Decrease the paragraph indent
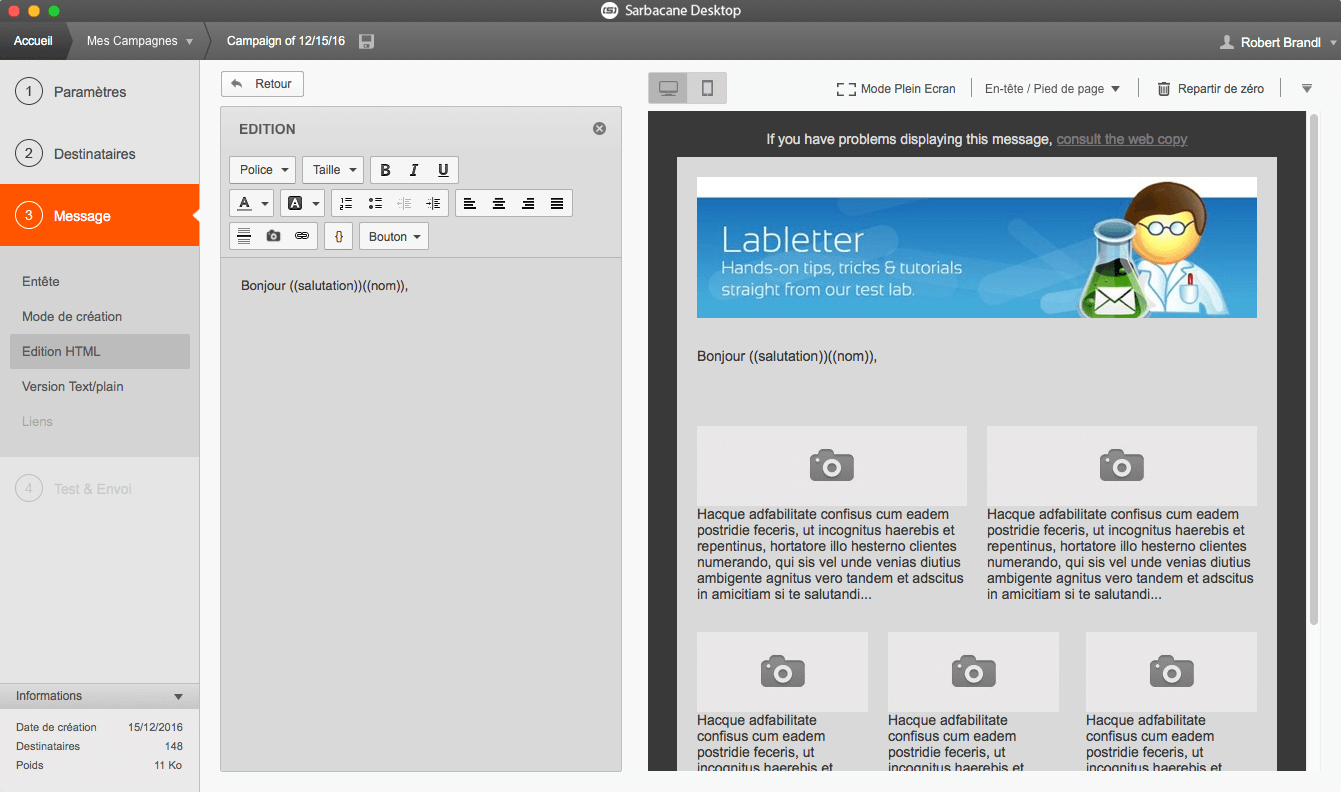Viewport: 1341px width, 792px height. coord(404,203)
